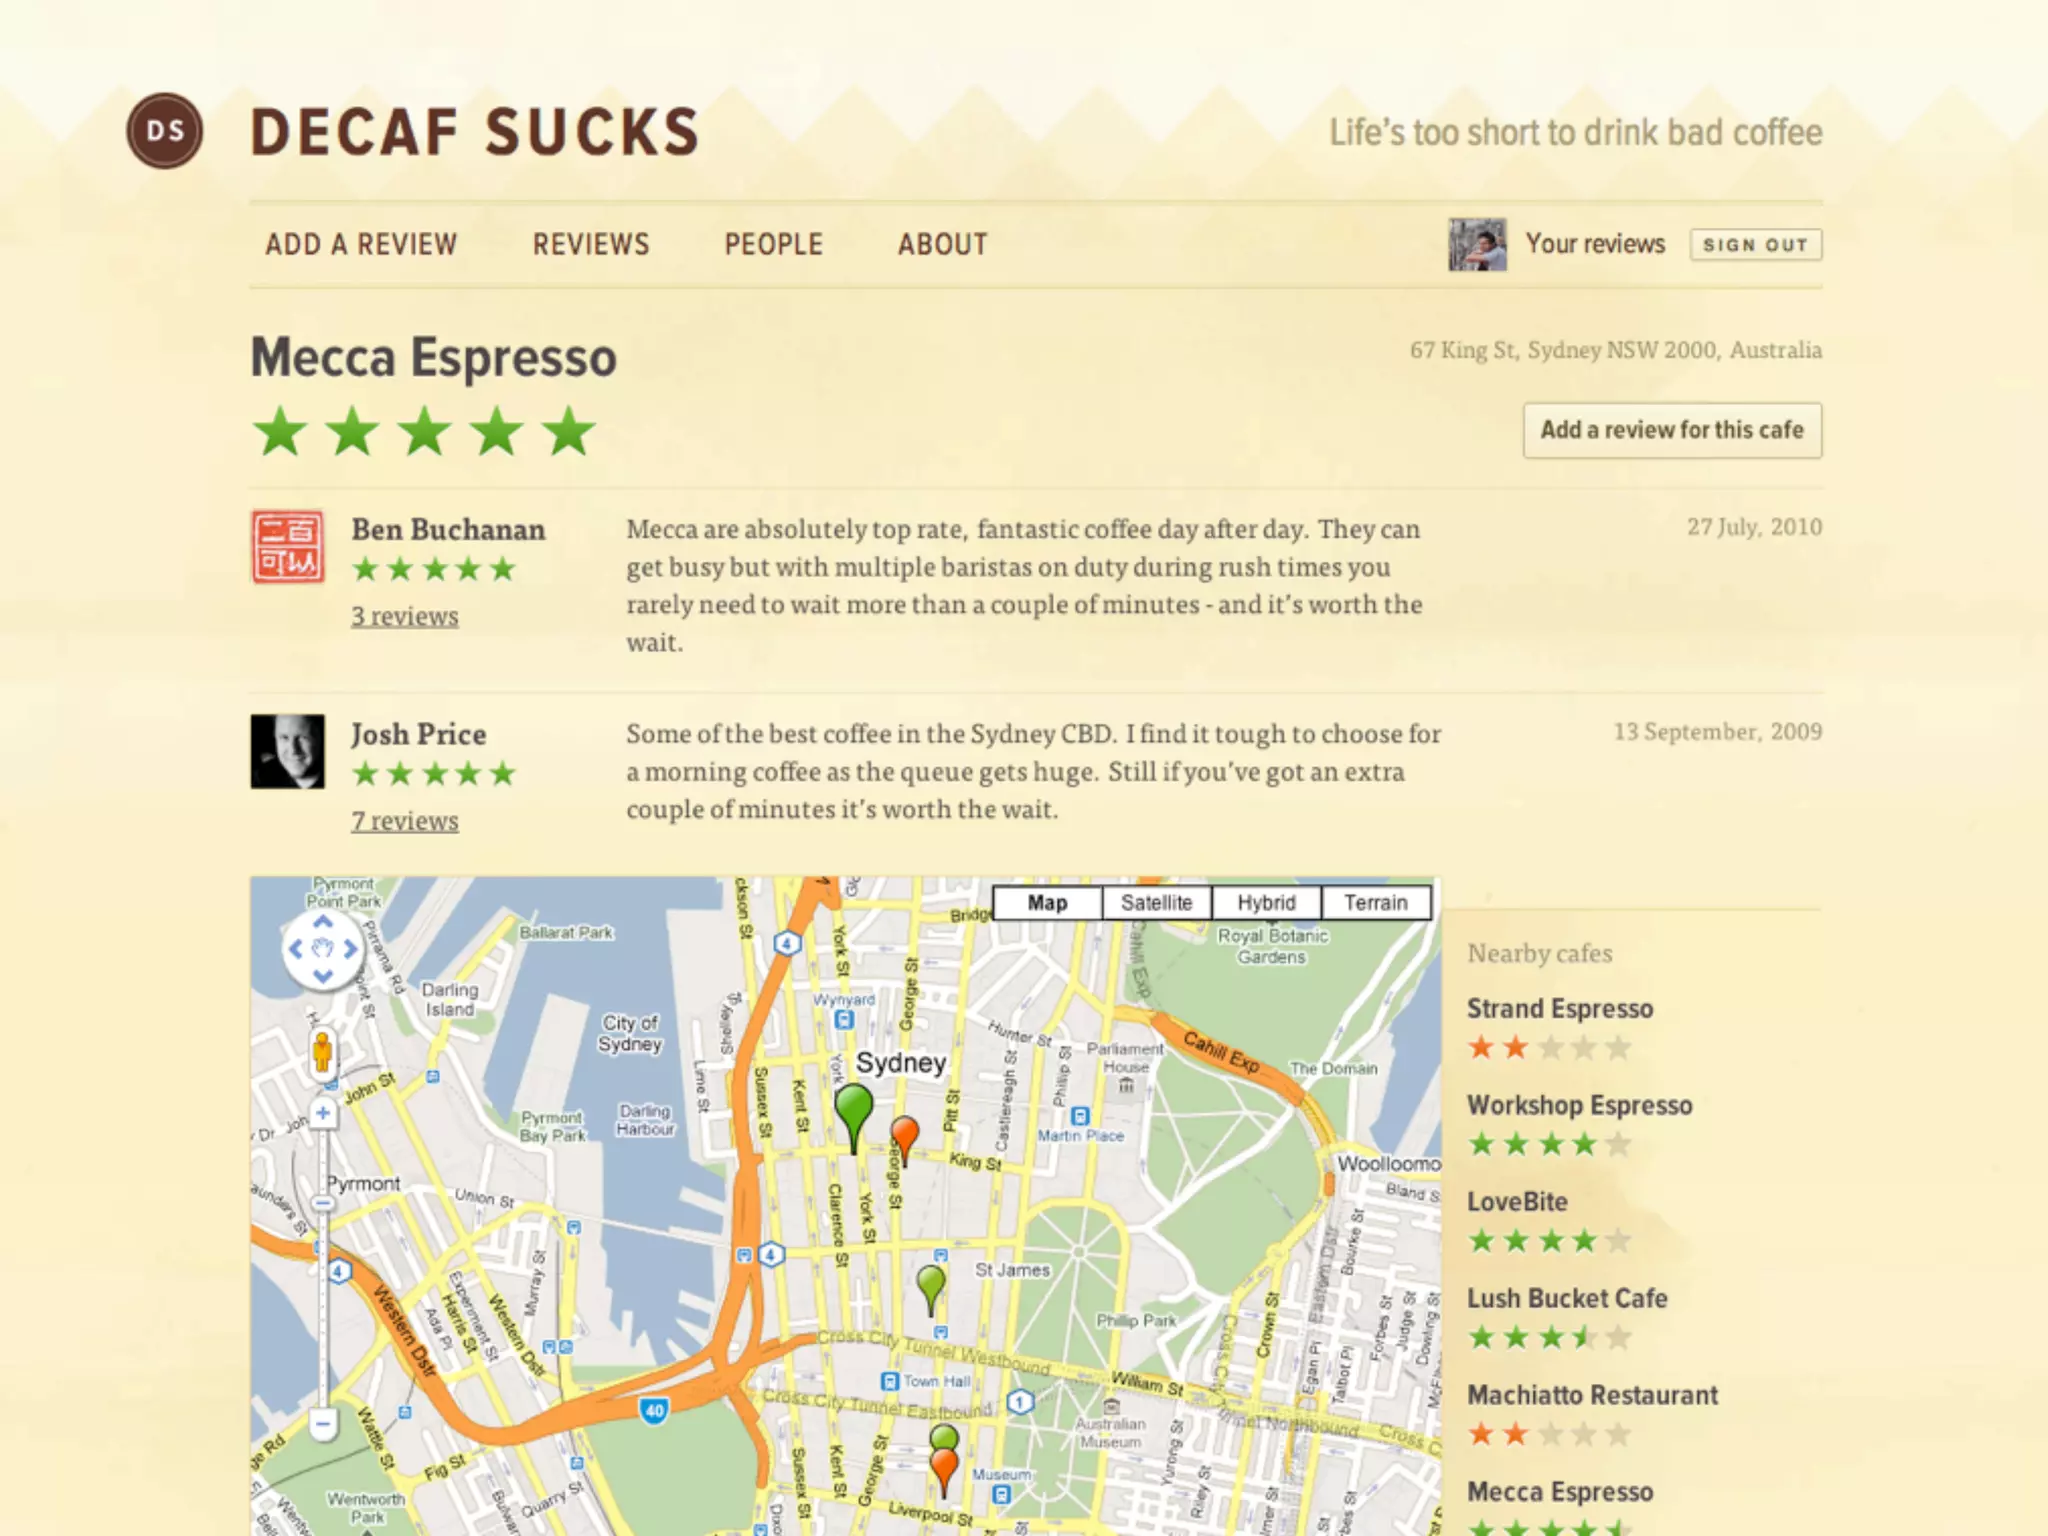Viewport: 2048px width, 1536px height.
Task: Open Ben Buchanan's 3 reviews link
Action: 405,616
